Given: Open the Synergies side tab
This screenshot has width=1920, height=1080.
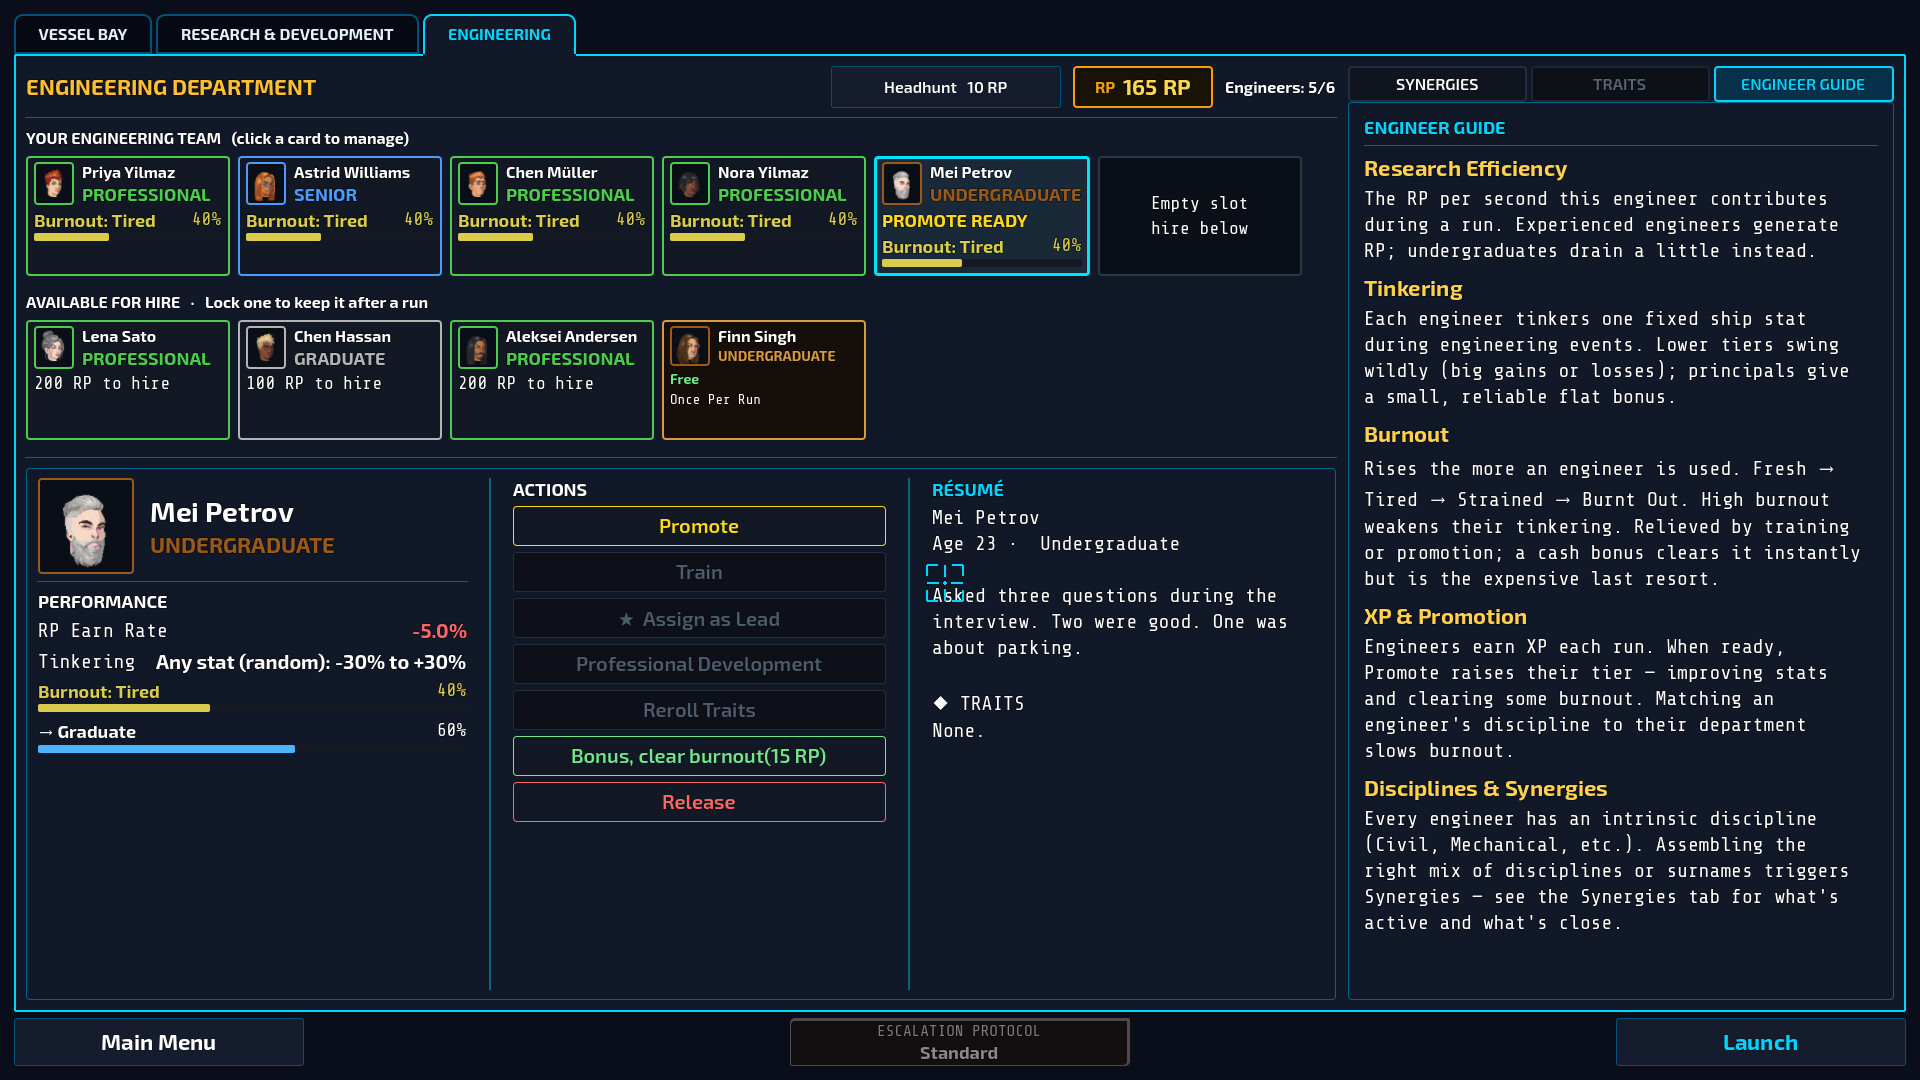Looking at the screenshot, I should click(1437, 84).
